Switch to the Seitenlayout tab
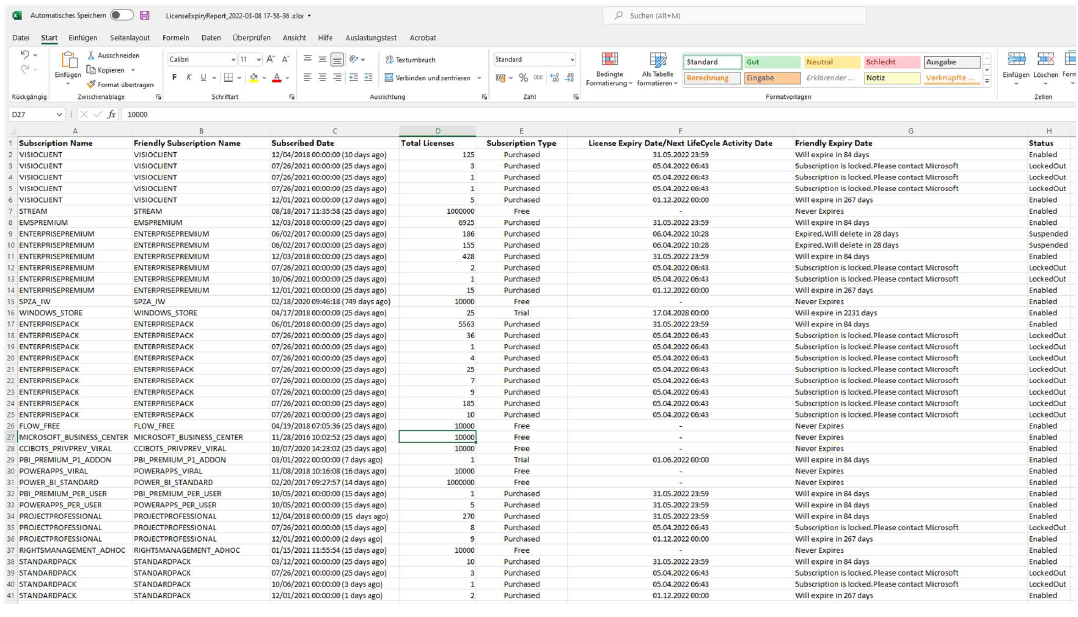Screen dimensions: 1078x617 pos(130,38)
